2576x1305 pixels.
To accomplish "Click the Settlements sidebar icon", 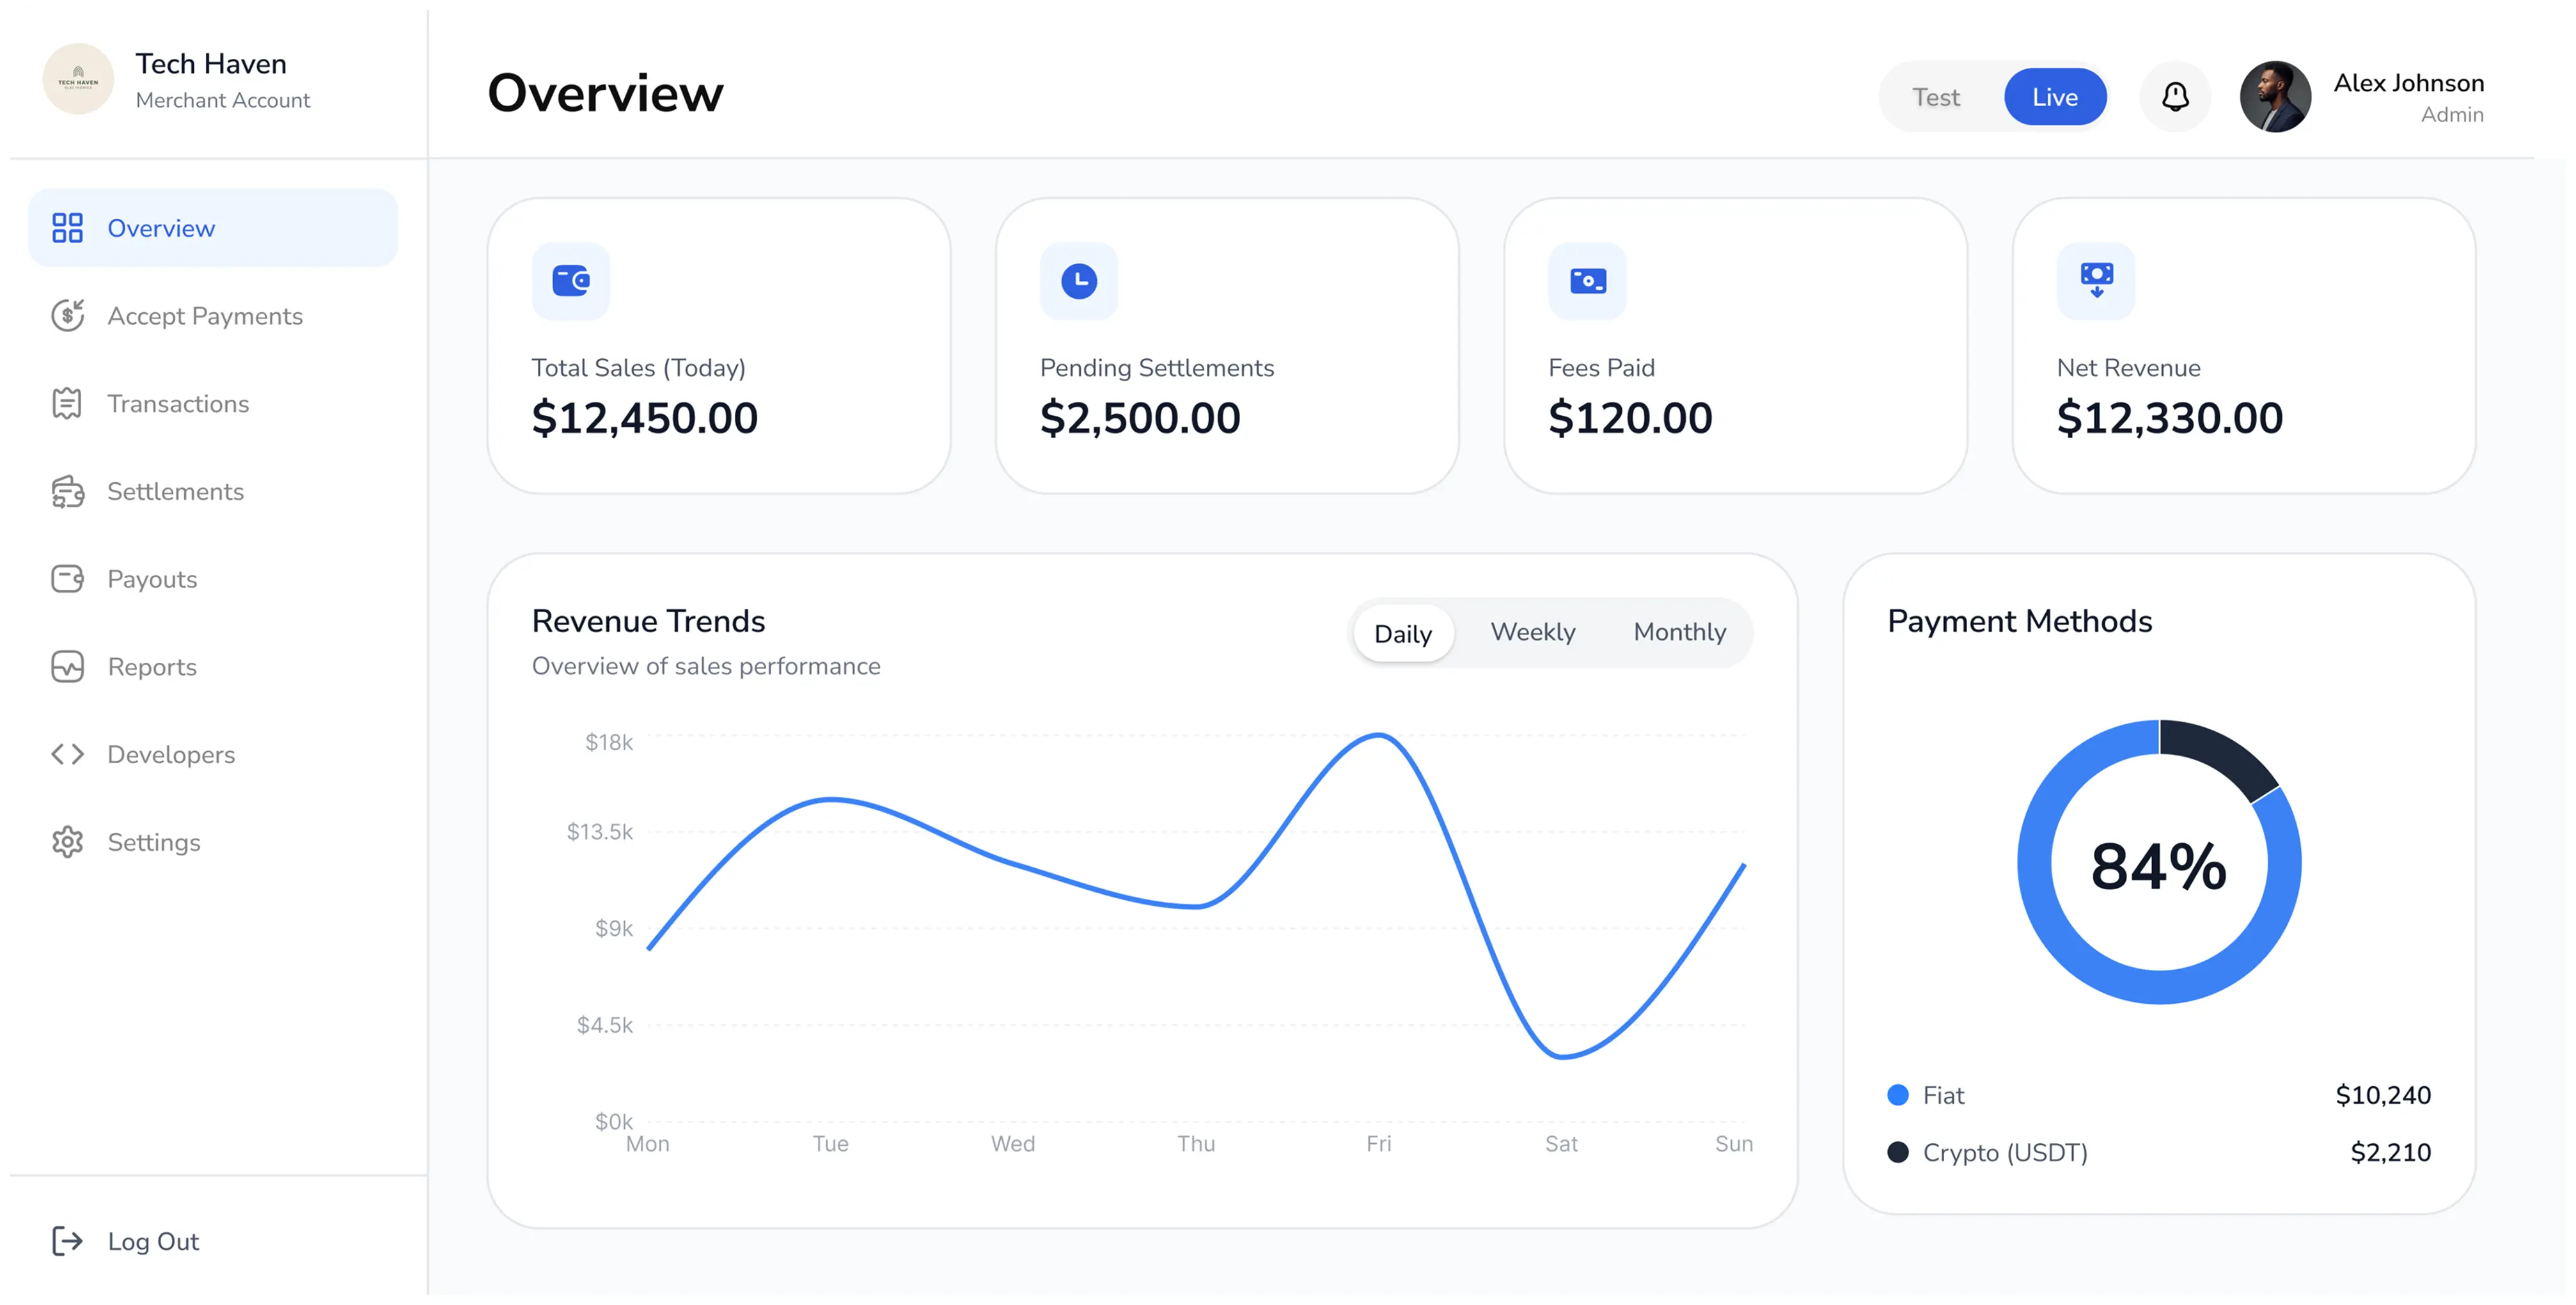I will coord(67,491).
